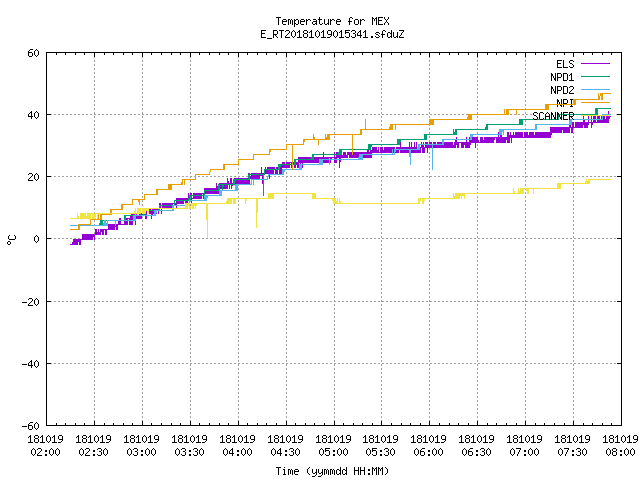
Task: Click the y-axis label 60
Action: [x=33, y=53]
